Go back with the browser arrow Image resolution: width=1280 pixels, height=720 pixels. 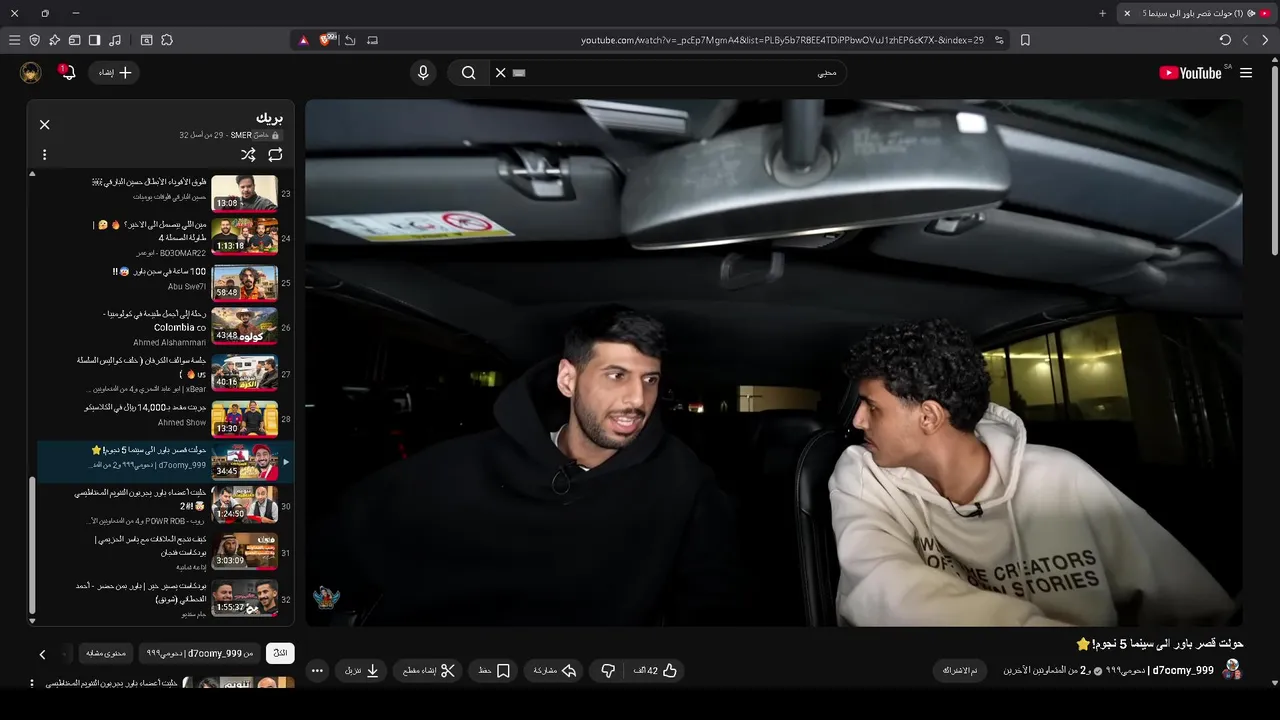[x=1265, y=40]
